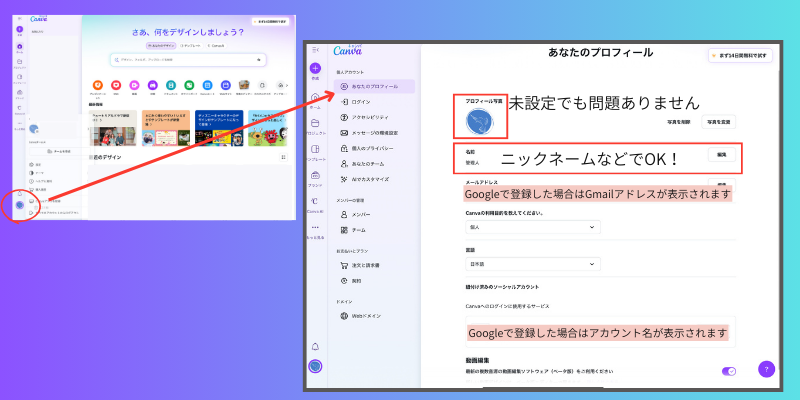The width and height of the screenshot is (800, 400).
Task: Open あなたのチーム menu item
Action: click(374, 164)
